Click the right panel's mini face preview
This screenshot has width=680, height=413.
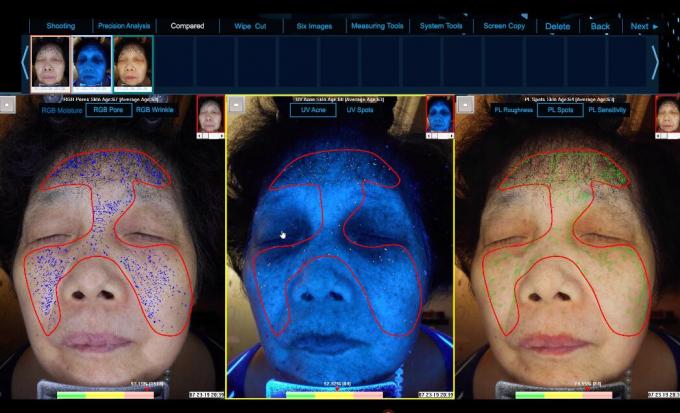tap(668, 115)
